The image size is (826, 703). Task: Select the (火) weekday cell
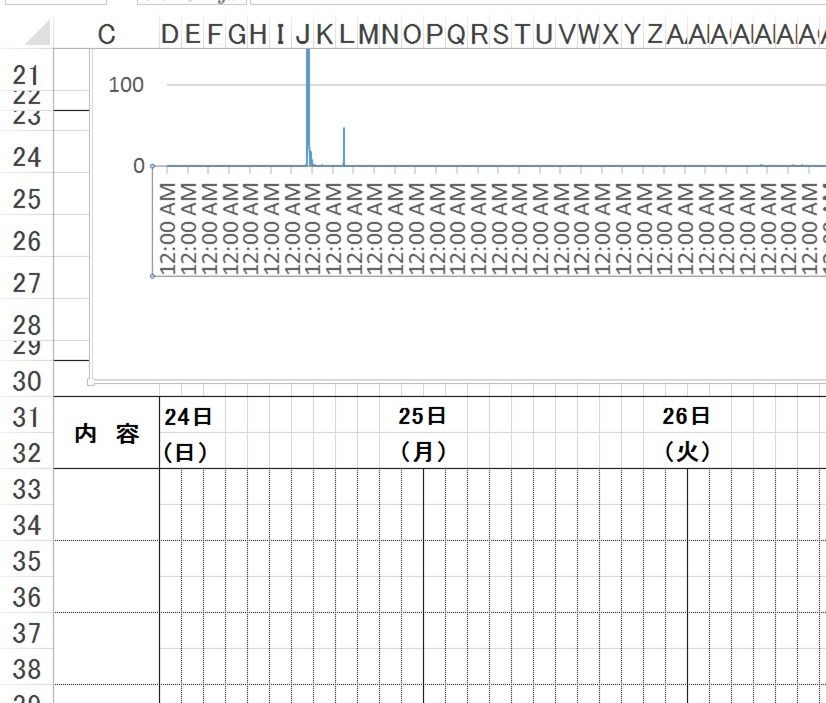[x=686, y=452]
